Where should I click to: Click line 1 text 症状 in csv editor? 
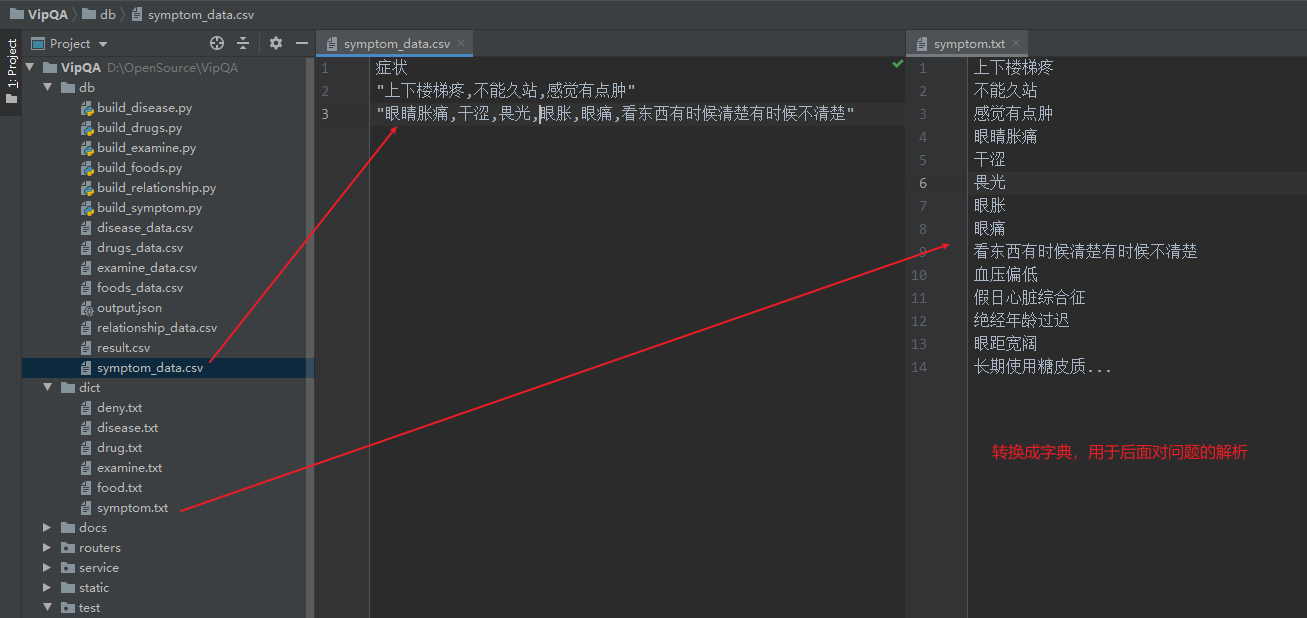pyautogui.click(x=392, y=68)
